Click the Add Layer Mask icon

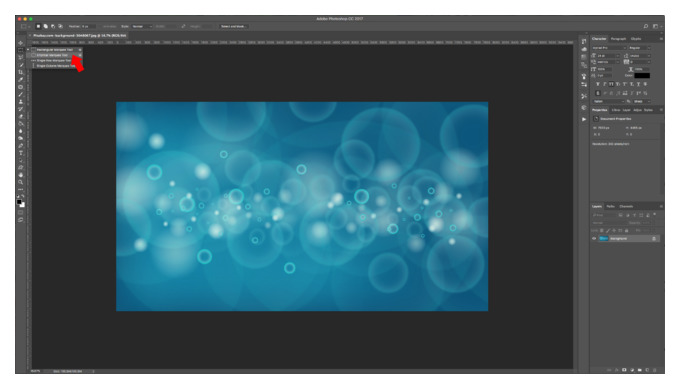pyautogui.click(x=624, y=370)
